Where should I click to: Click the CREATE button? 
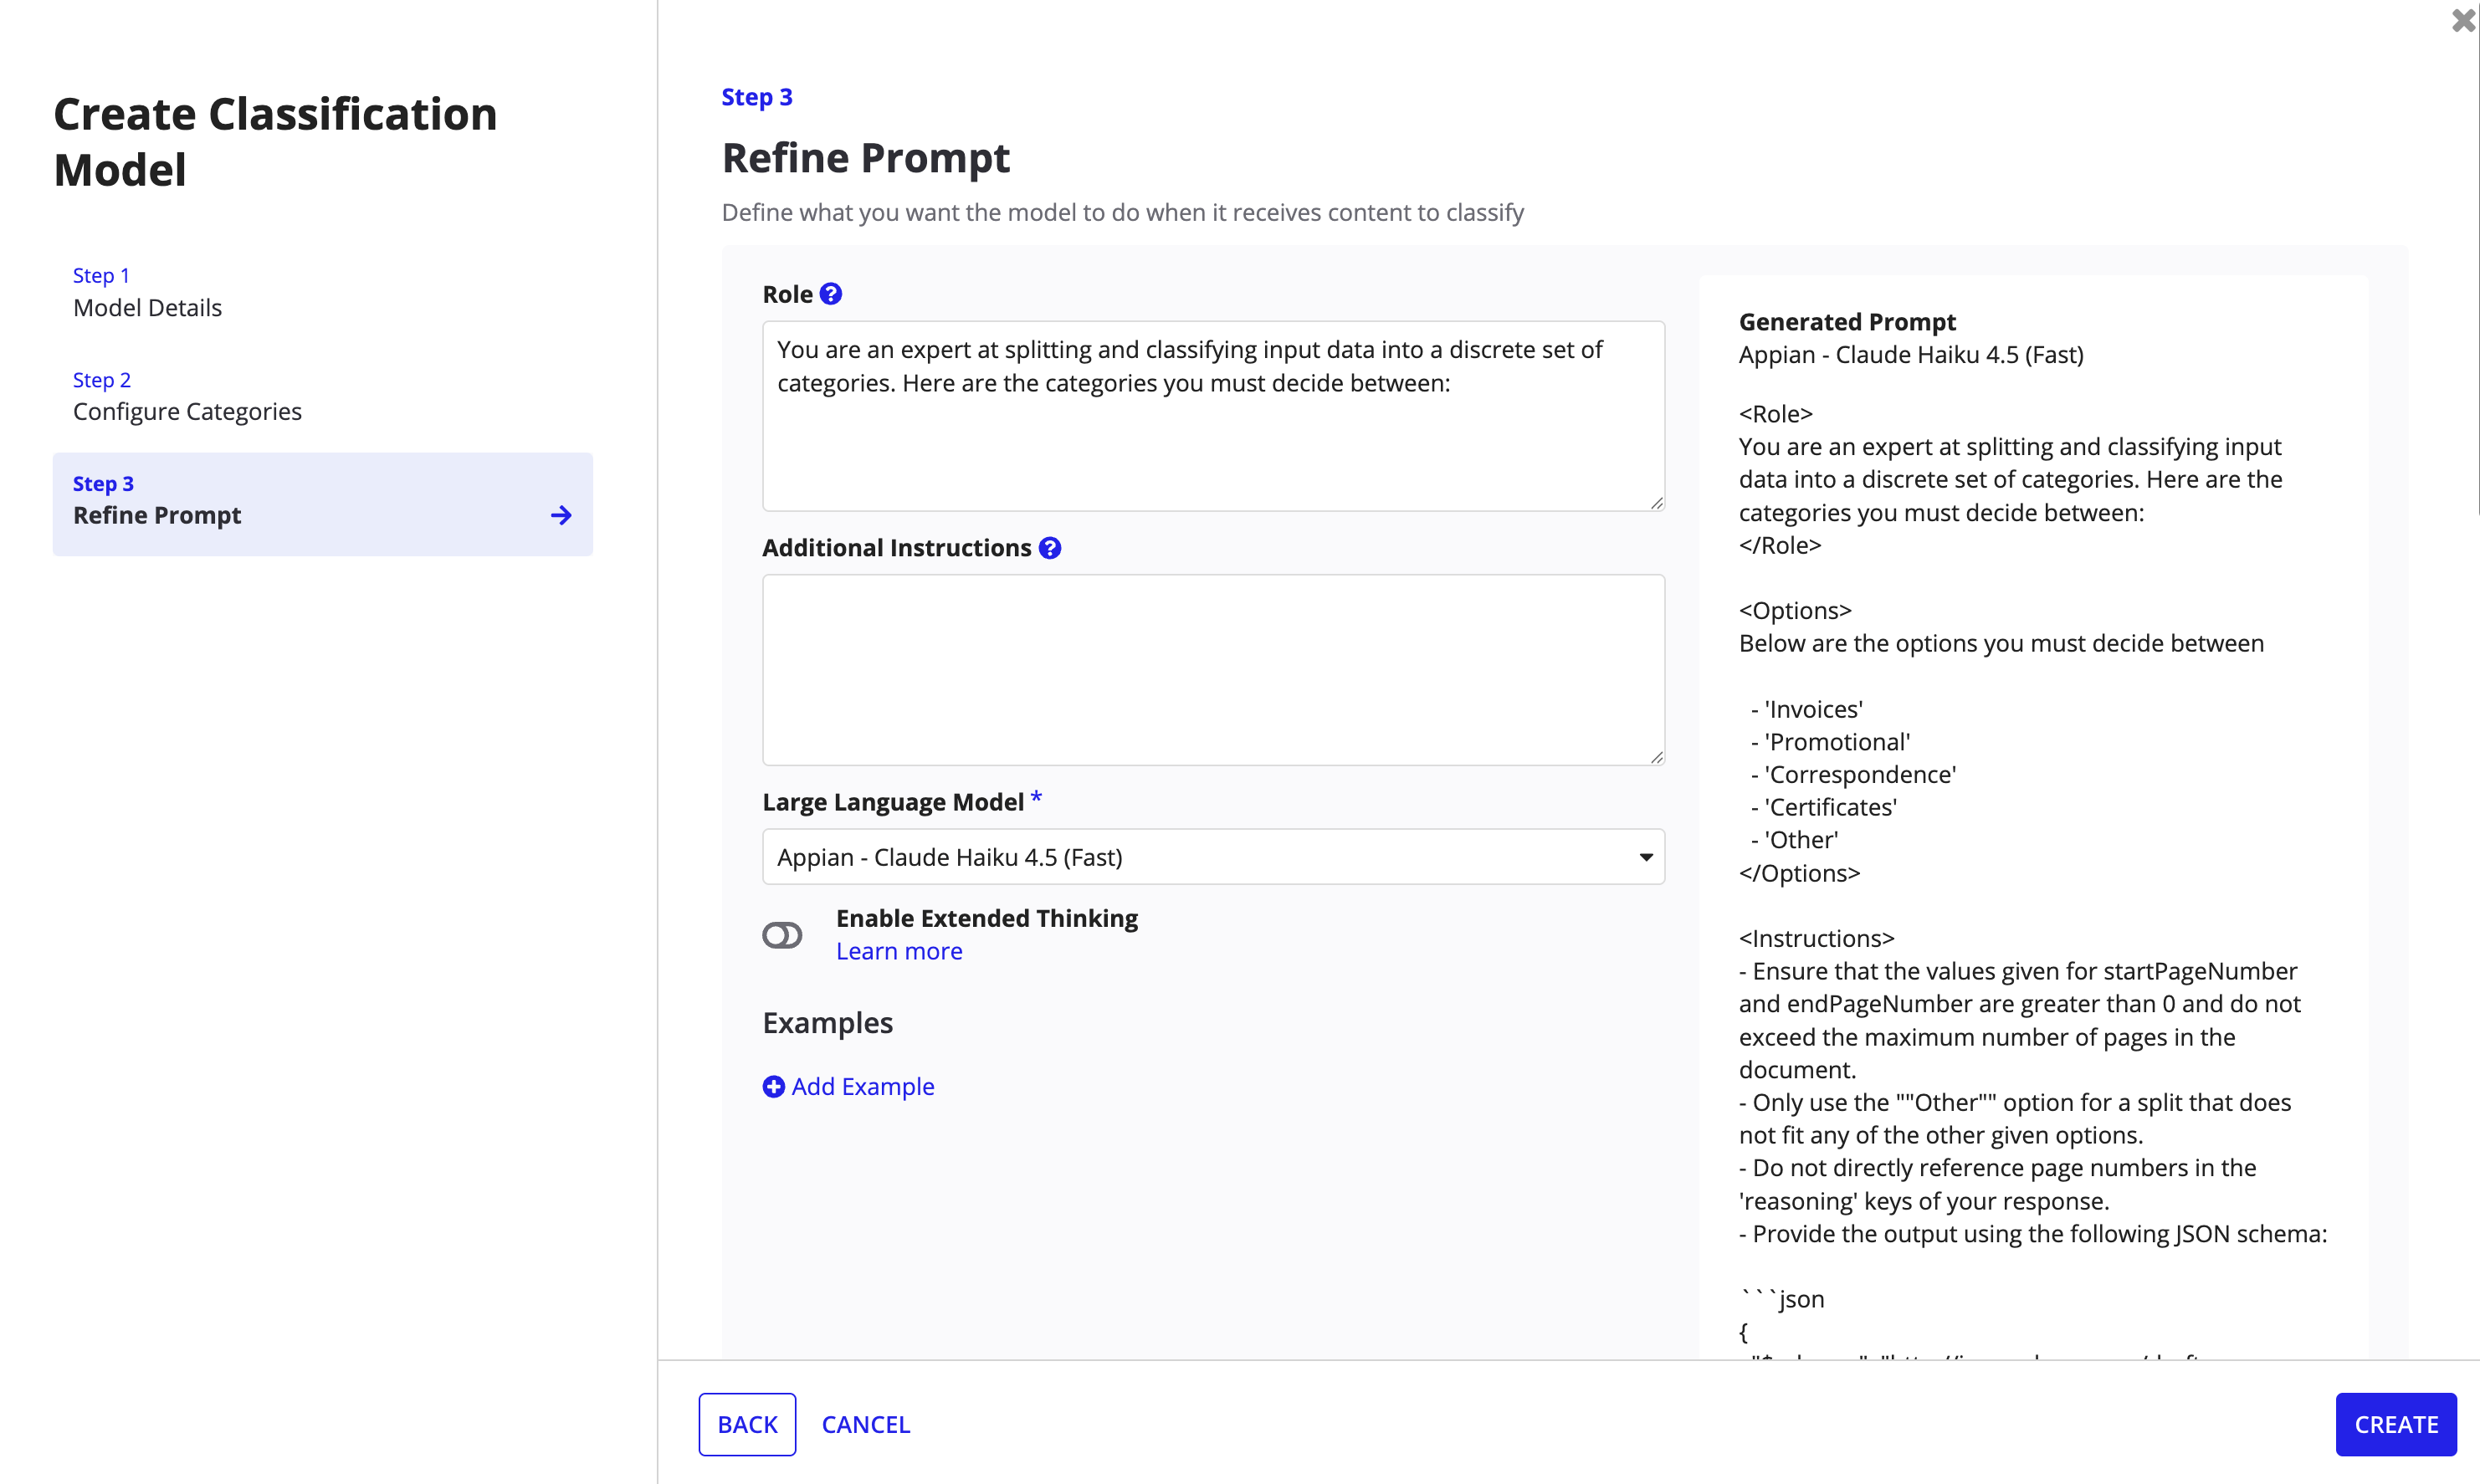click(2395, 1424)
